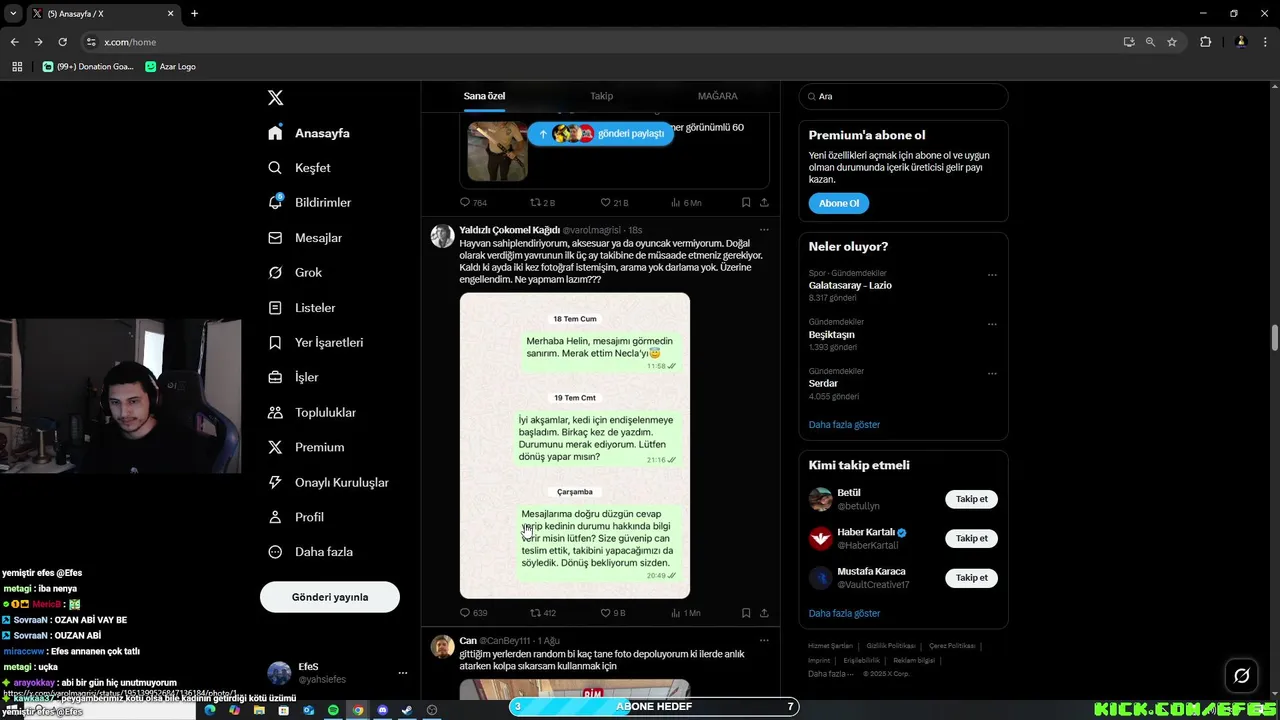The image size is (1280, 720).
Task: Switch to MAĞARA tab
Action: [x=717, y=96]
